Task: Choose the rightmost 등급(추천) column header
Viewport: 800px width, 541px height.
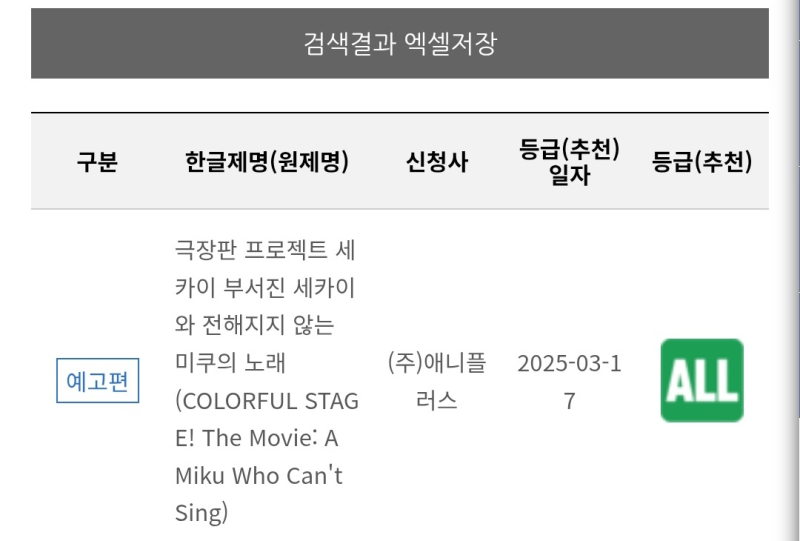Action: pos(702,162)
